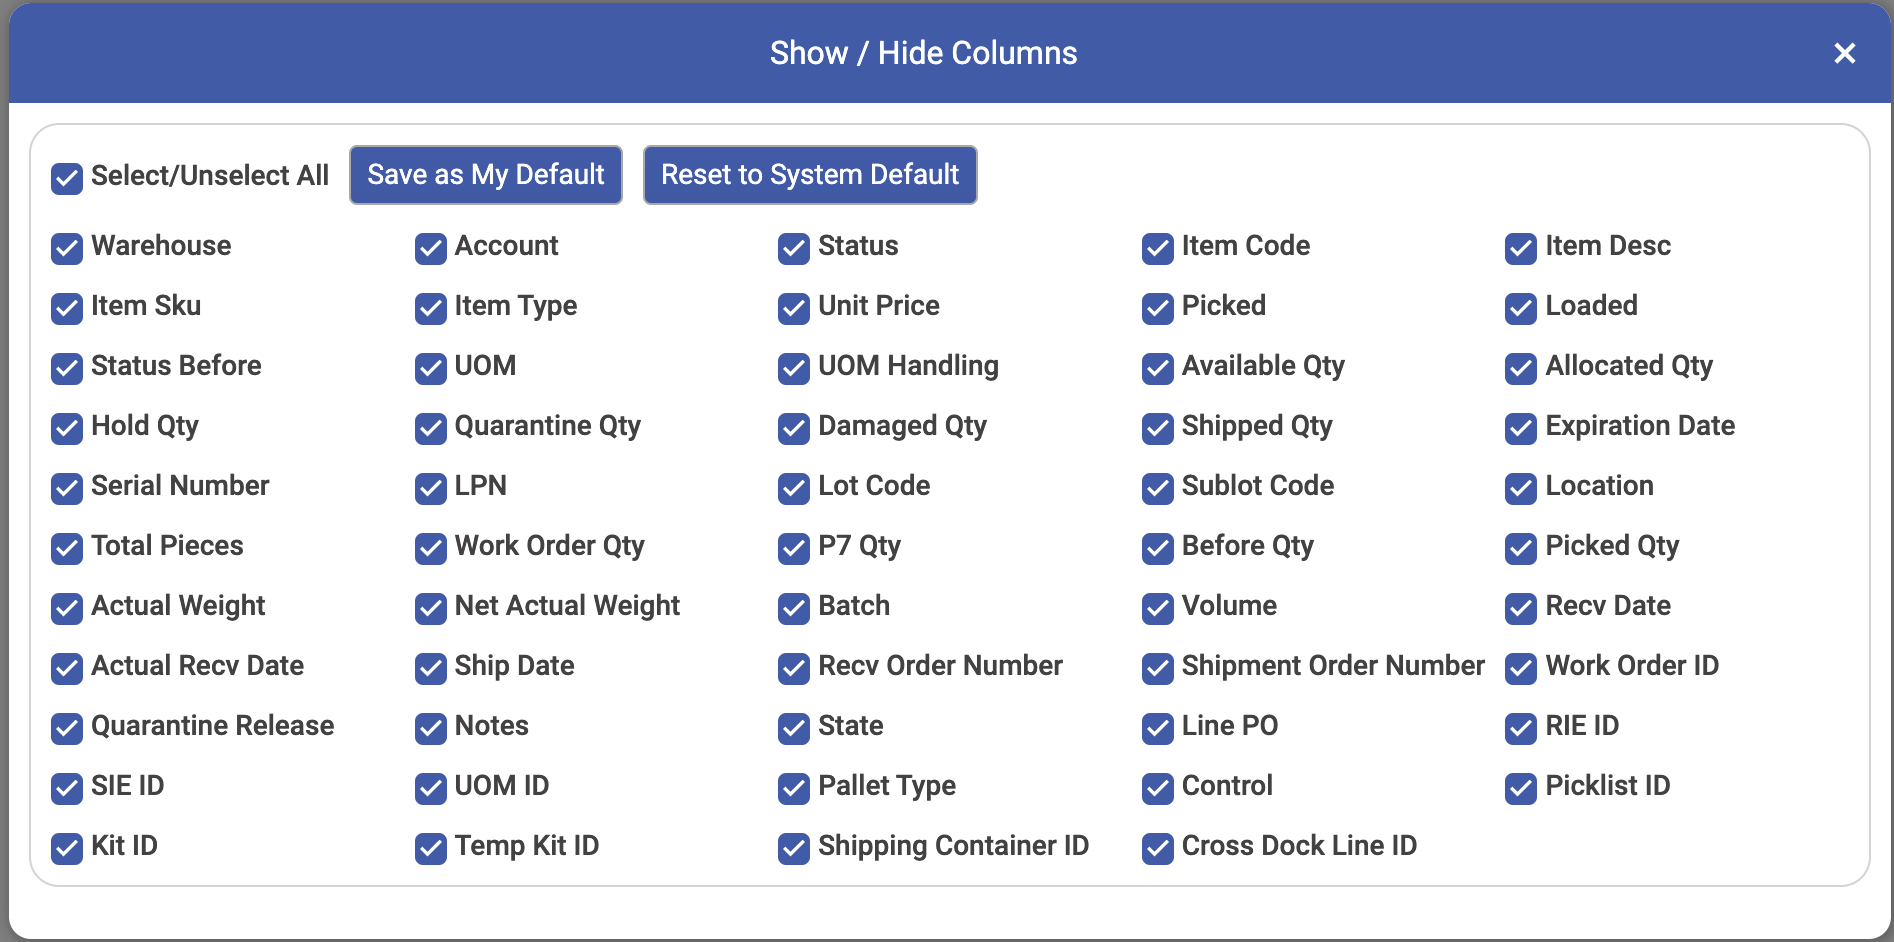Uncheck the Cross Dock Line ID column
The height and width of the screenshot is (942, 1894).
1158,849
